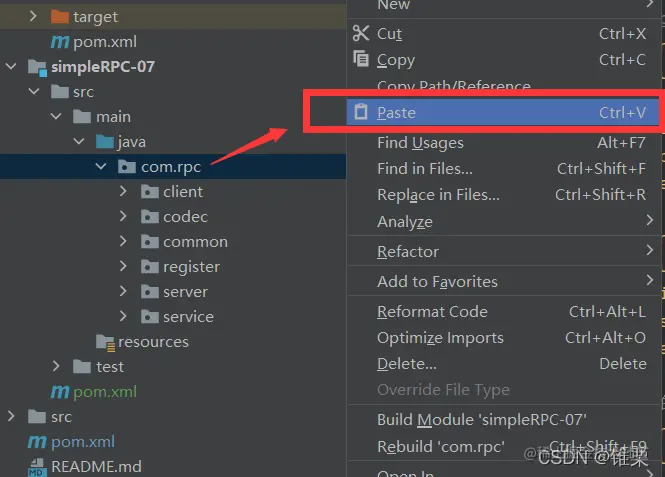This screenshot has height=477, width=665.
Task: Open Find in Files...
Action: (x=503, y=169)
